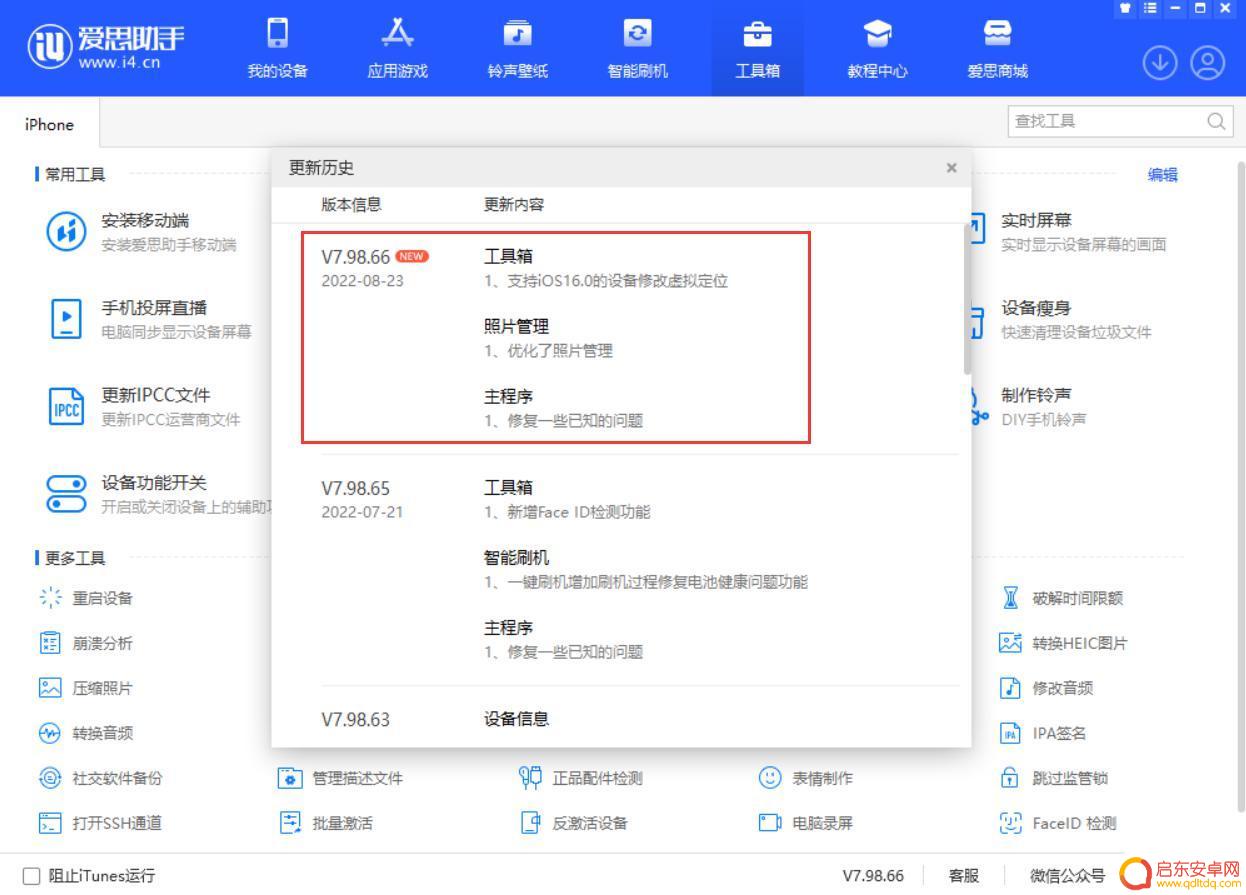Click the 安装移动端 icon
This screenshot has width=1246, height=895.
click(67, 231)
